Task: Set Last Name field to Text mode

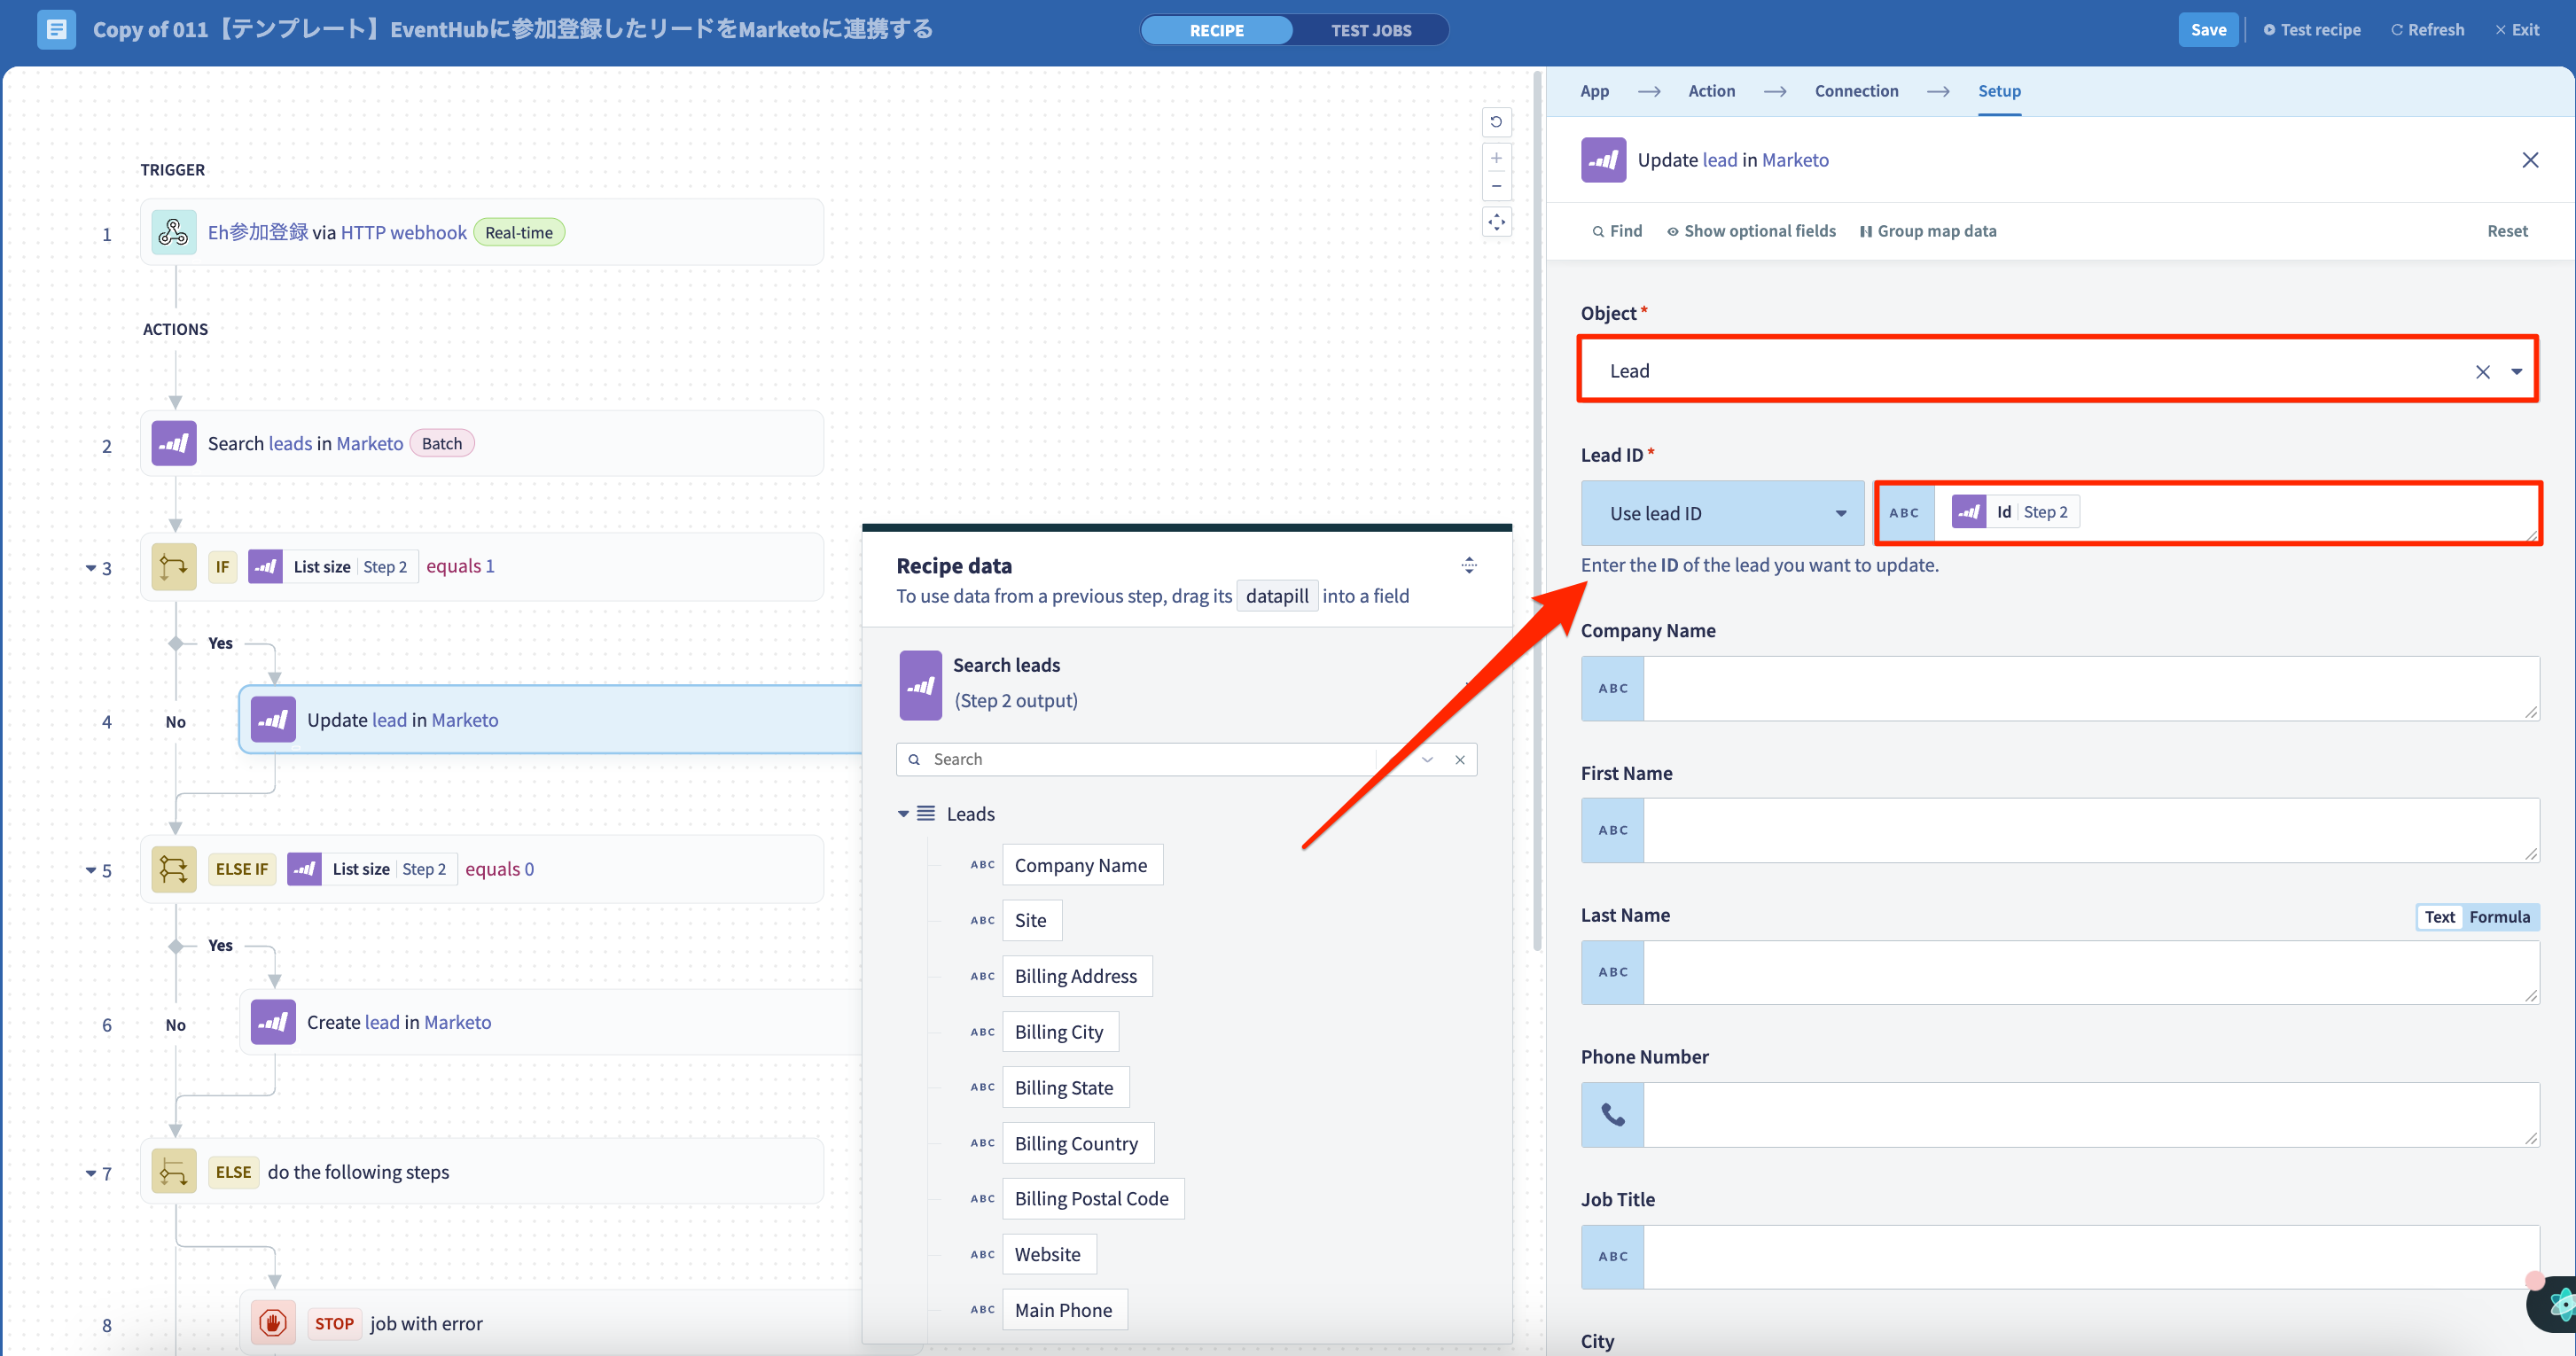Action: [x=2439, y=917]
